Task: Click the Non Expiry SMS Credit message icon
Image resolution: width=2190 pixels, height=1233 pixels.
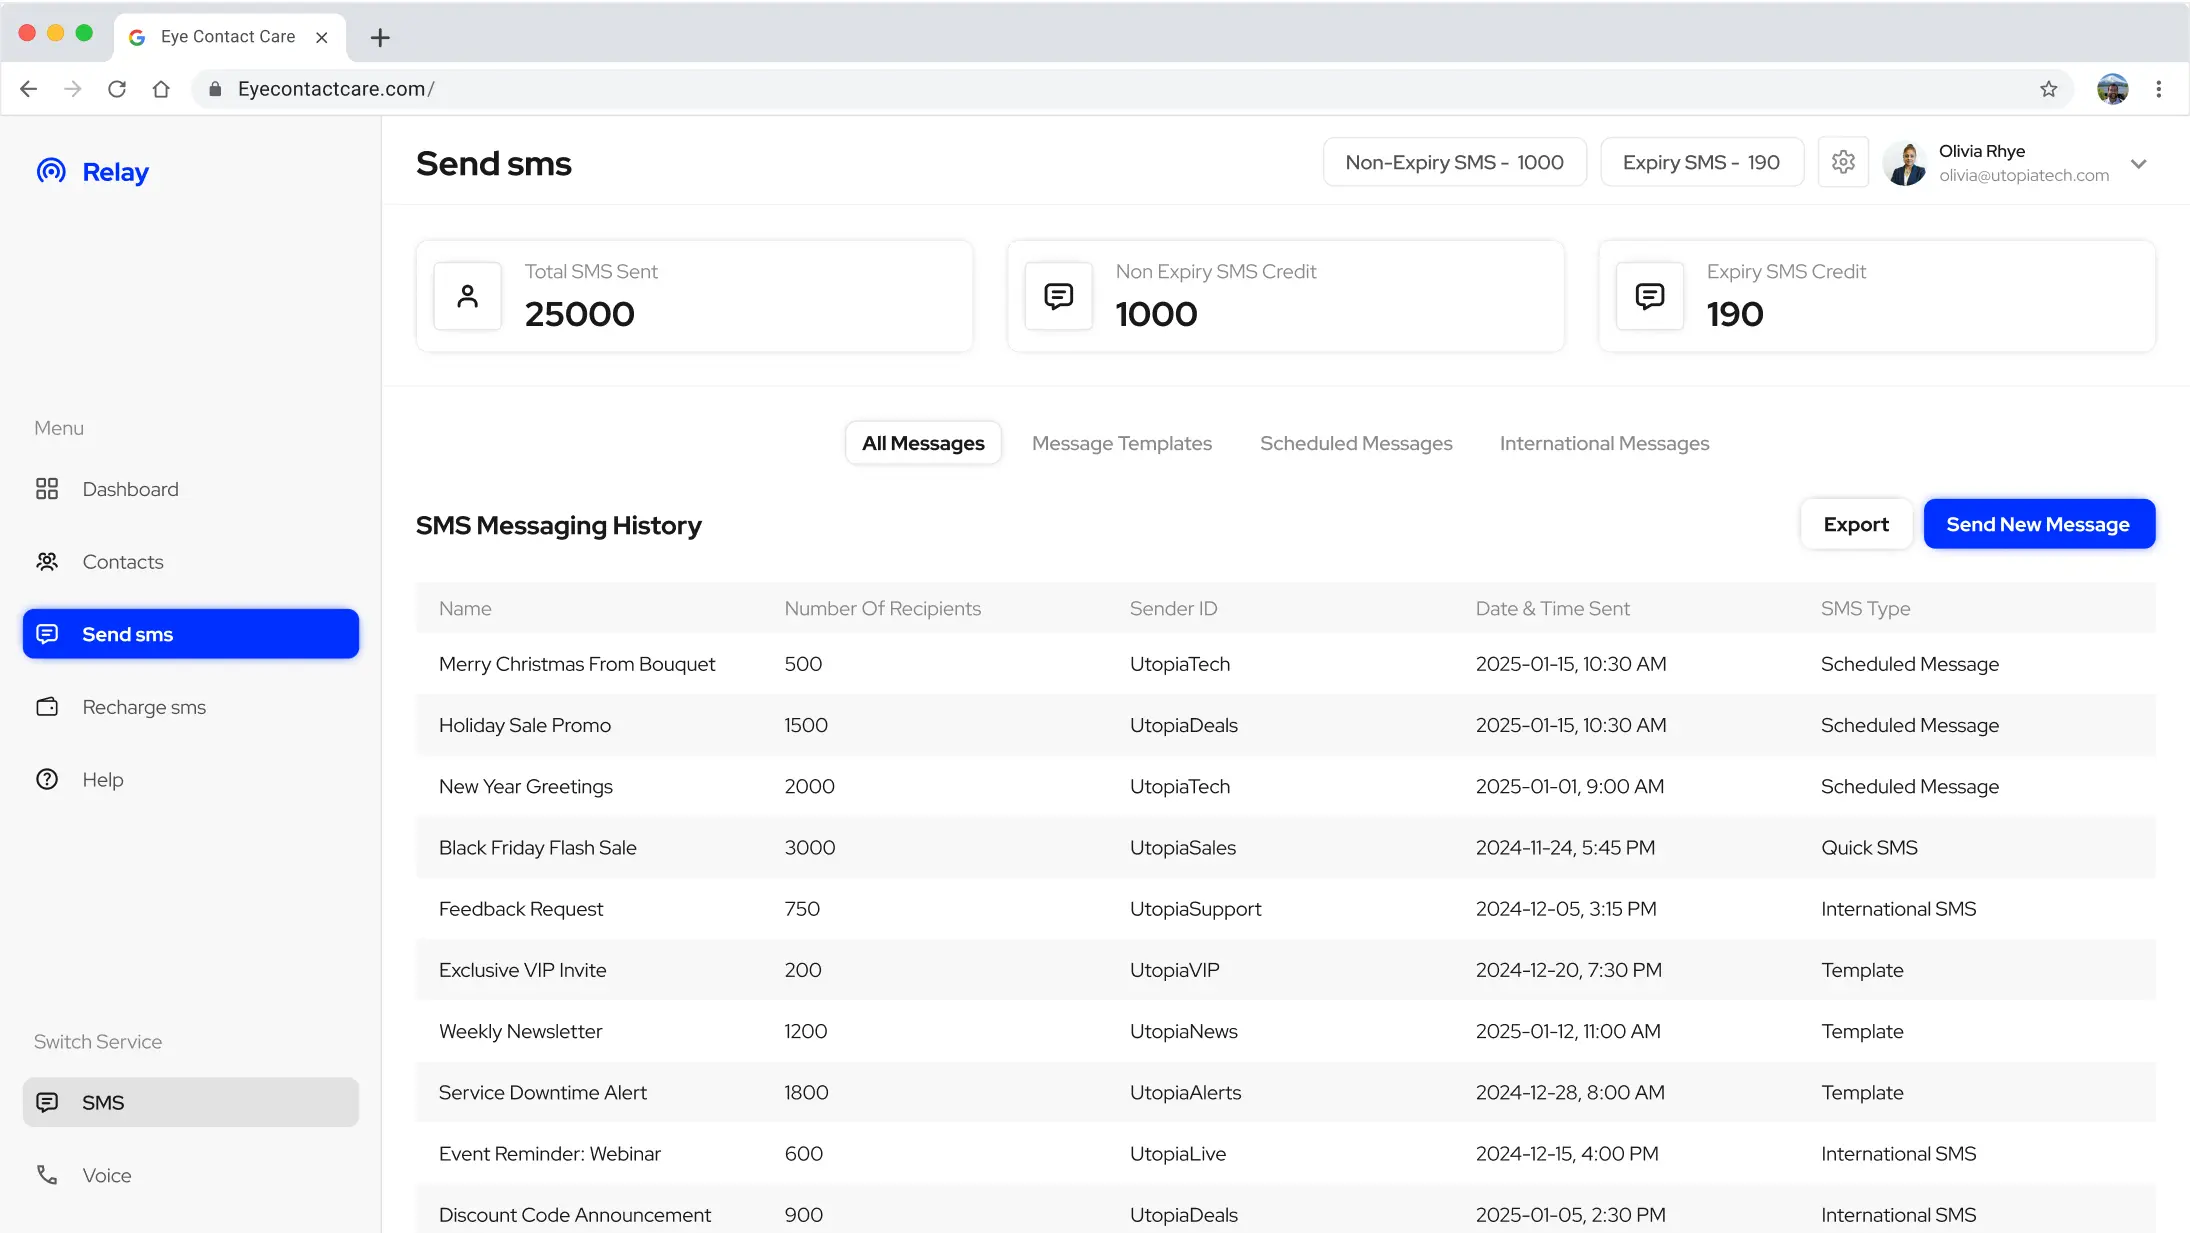Action: 1059,296
